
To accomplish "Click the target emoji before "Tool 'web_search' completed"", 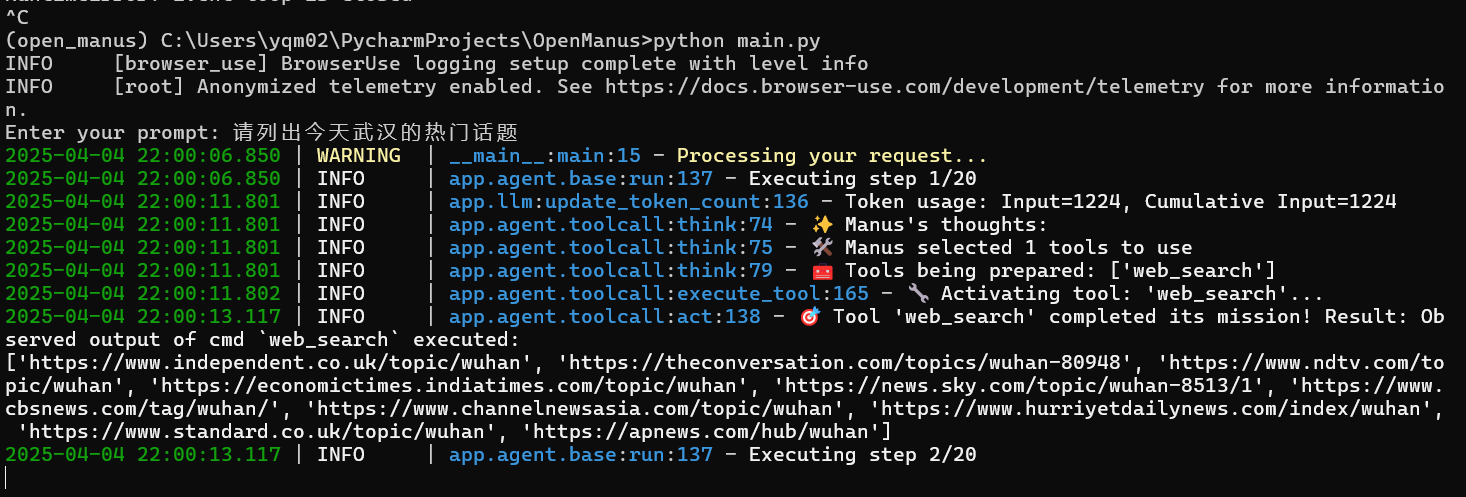I will click(810, 317).
